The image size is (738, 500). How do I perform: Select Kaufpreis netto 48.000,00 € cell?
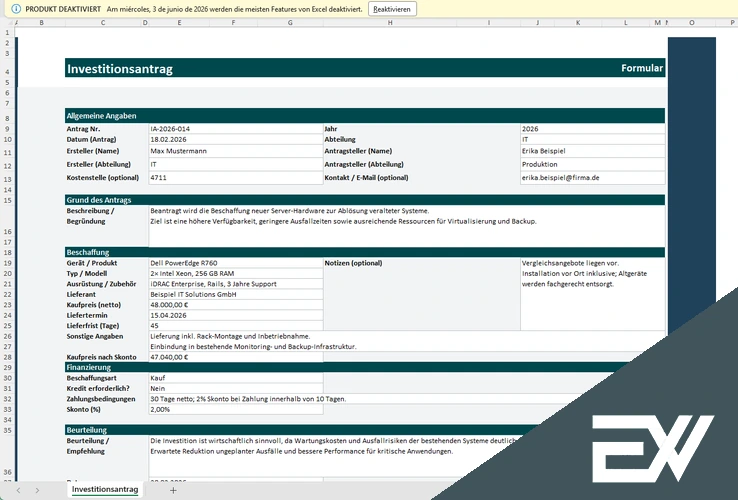coord(236,305)
